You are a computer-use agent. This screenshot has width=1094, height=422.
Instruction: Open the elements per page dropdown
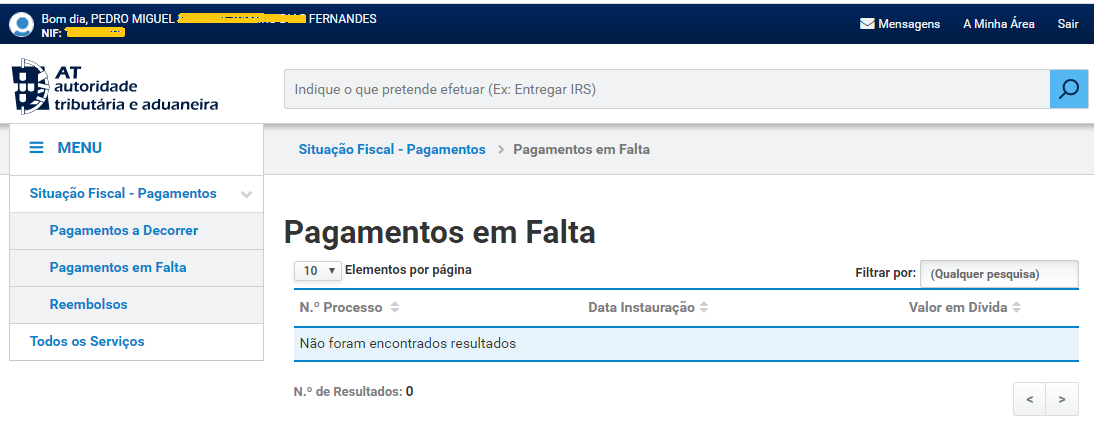(317, 271)
